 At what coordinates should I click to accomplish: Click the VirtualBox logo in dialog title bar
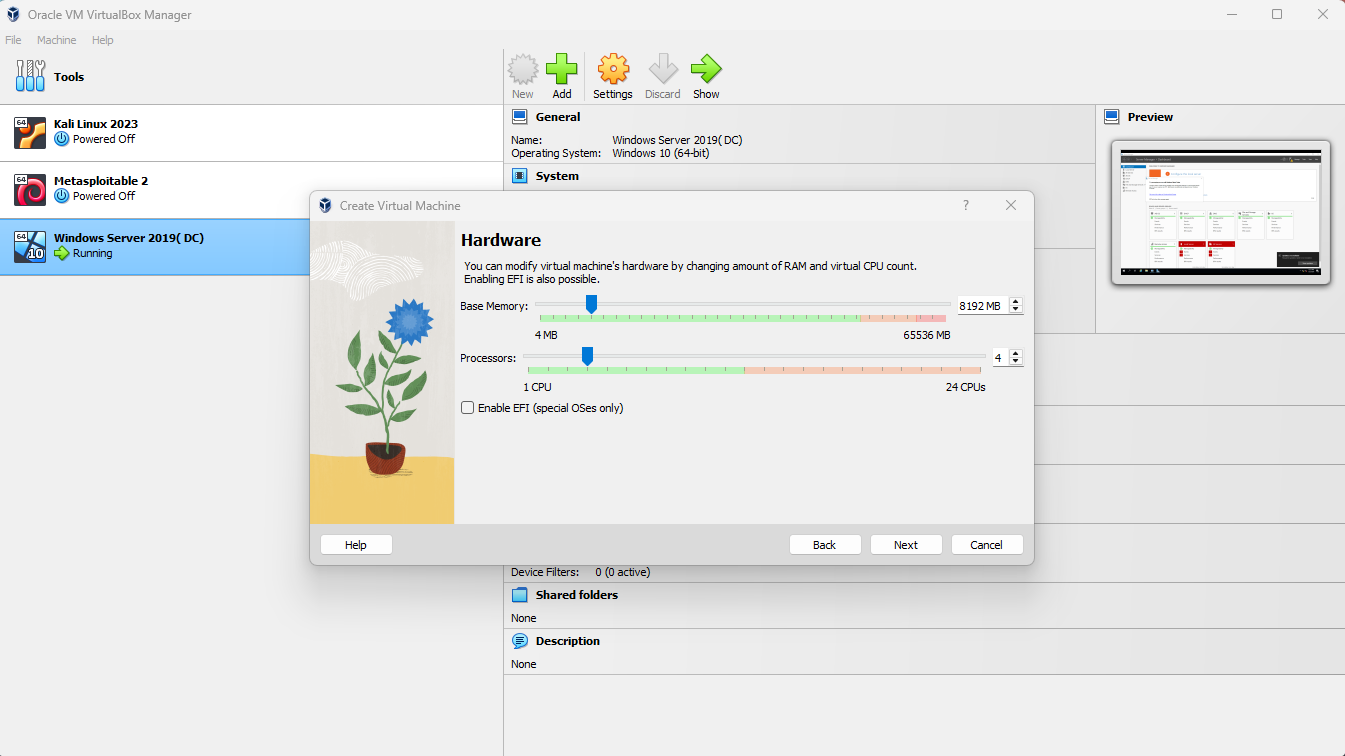pyautogui.click(x=326, y=205)
